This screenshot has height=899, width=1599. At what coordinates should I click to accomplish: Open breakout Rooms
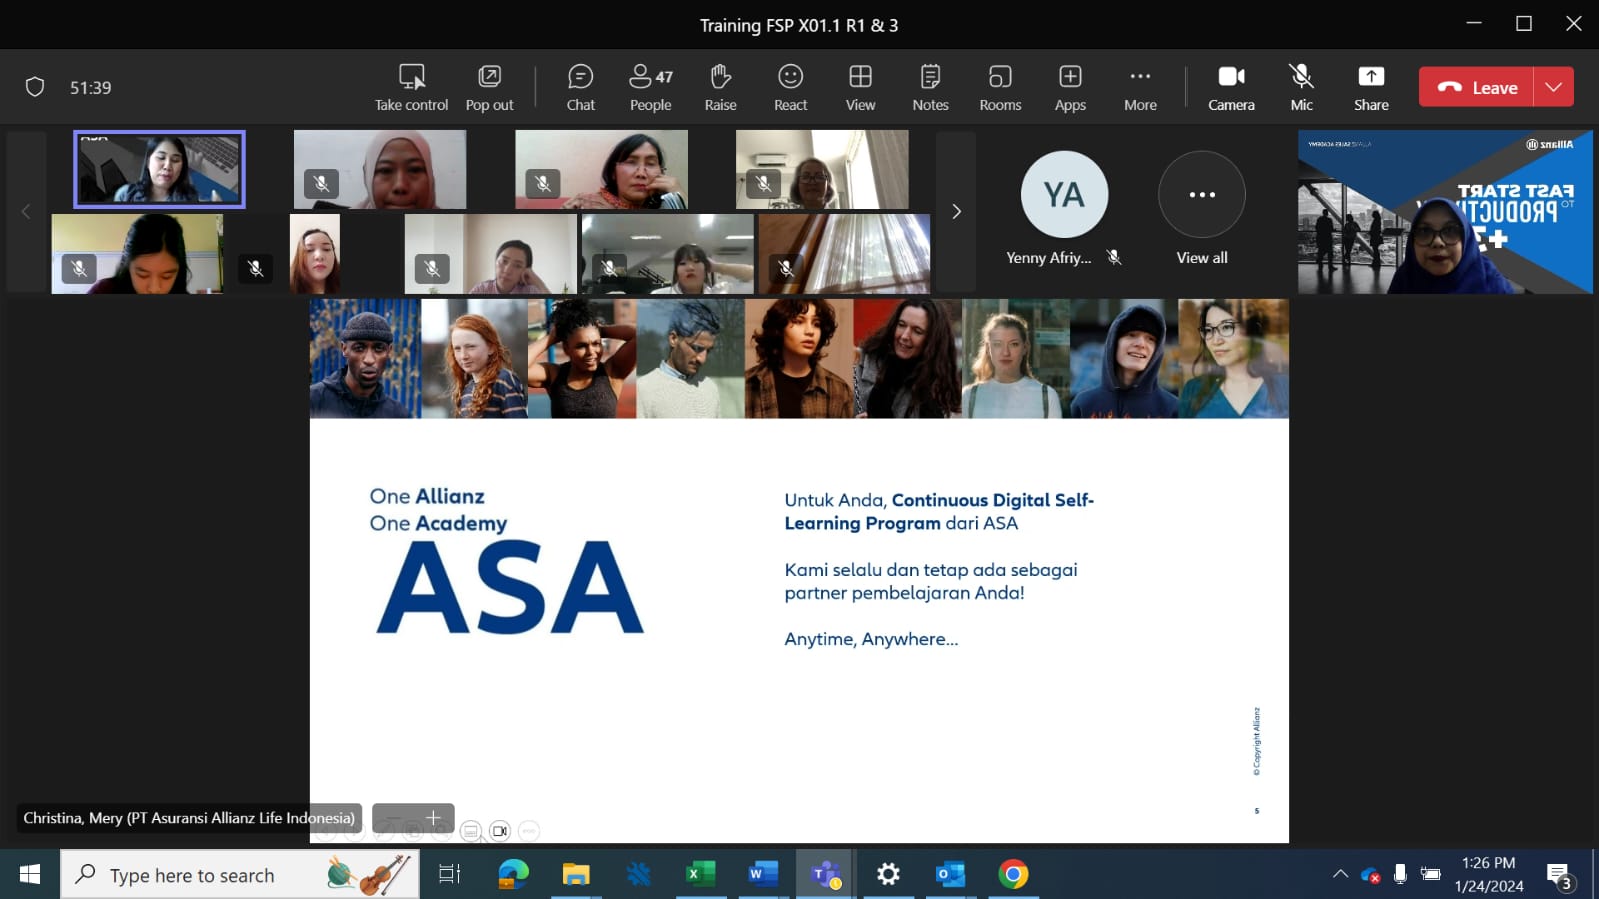click(1000, 88)
